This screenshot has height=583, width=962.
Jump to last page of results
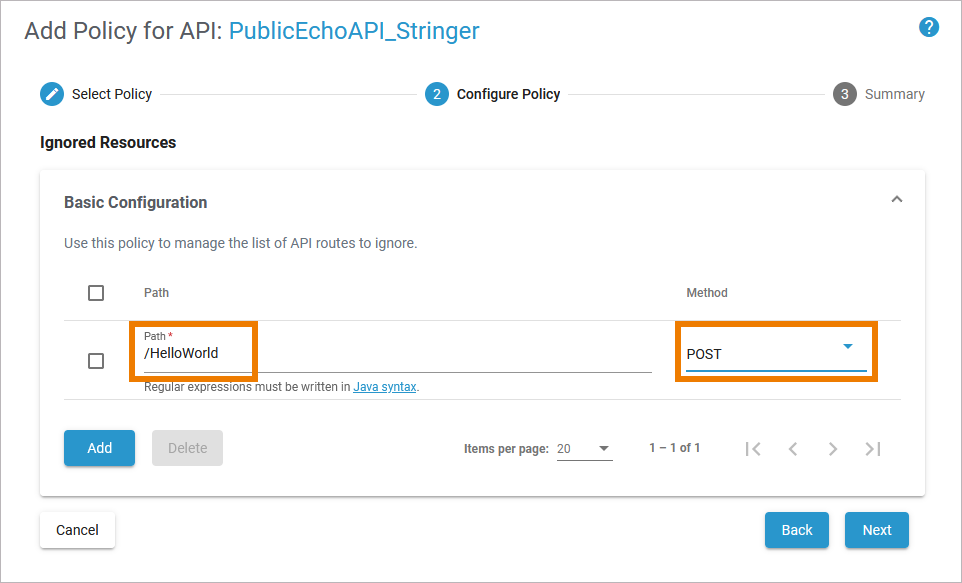click(873, 449)
